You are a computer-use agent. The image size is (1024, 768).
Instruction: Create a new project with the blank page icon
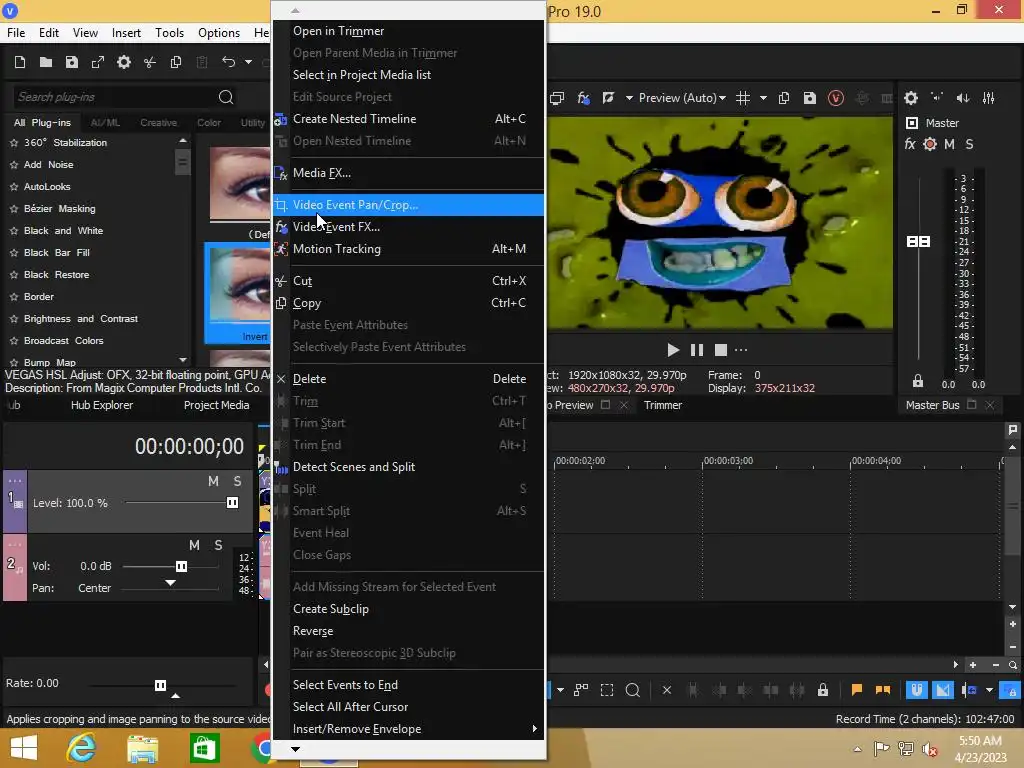[x=20, y=62]
